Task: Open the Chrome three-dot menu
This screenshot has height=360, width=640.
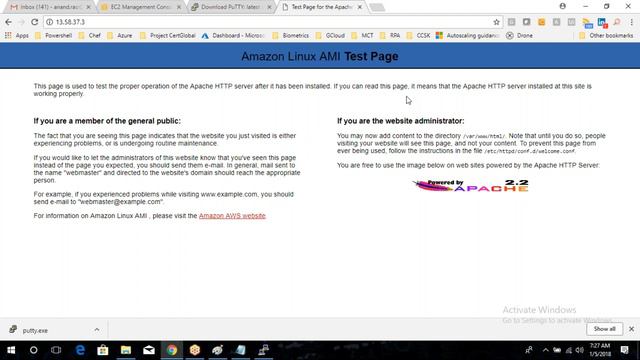Action: click(x=631, y=22)
